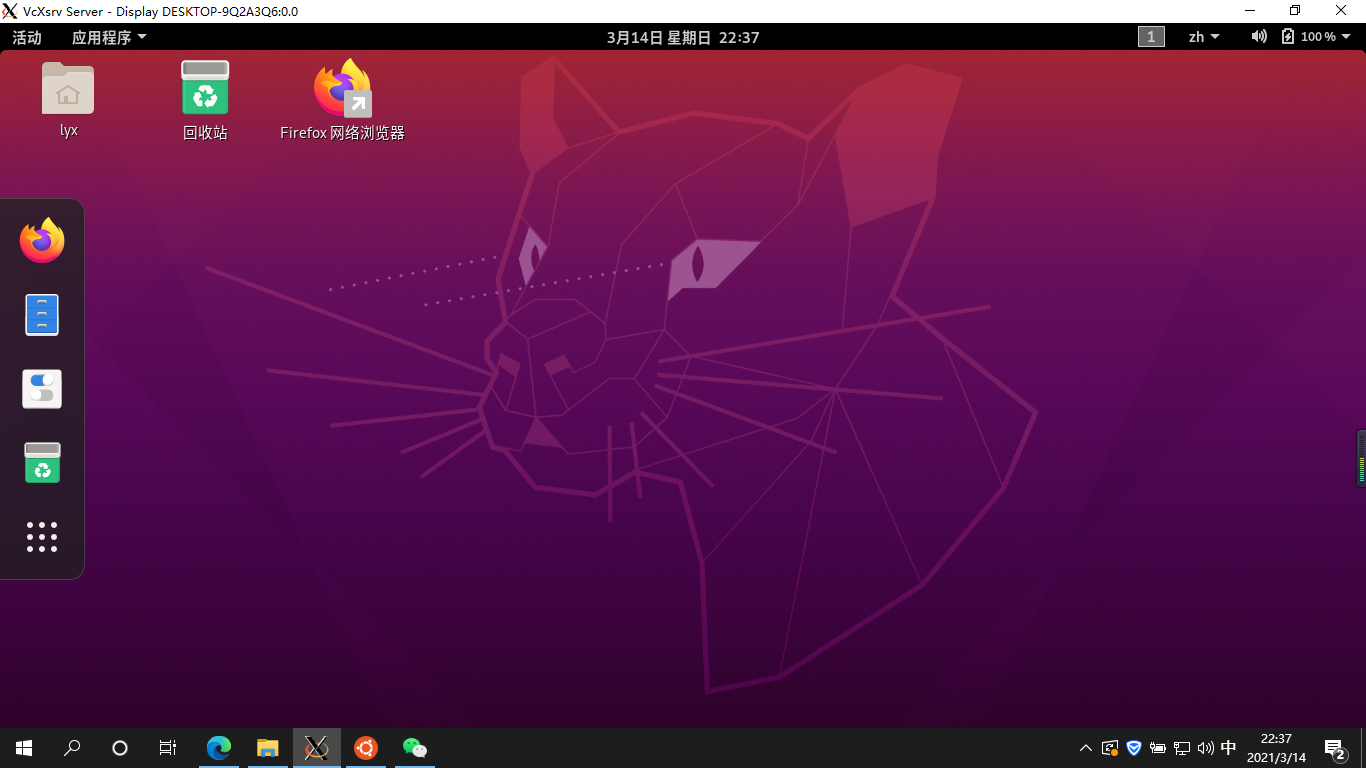The image size is (1366, 768).
Task: Open WeChat from the Windows taskbar
Action: tap(414, 747)
